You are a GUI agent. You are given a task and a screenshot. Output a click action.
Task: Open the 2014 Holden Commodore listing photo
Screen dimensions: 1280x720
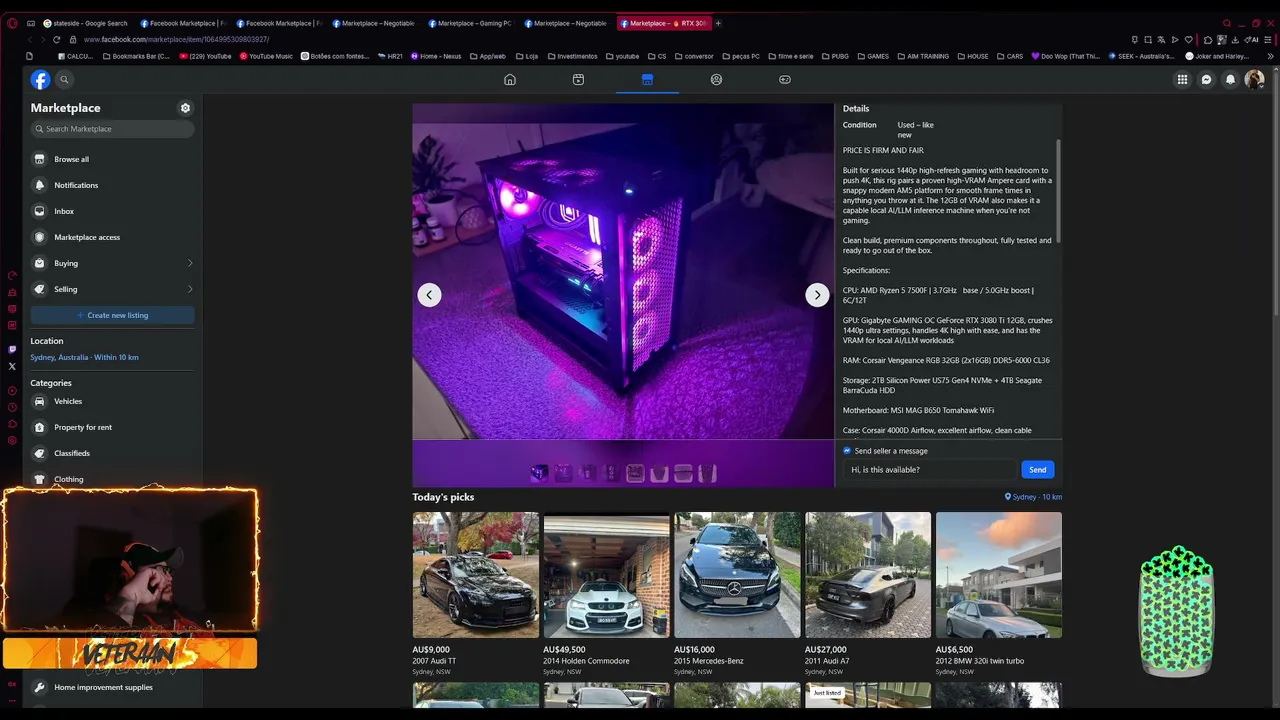[607, 575]
